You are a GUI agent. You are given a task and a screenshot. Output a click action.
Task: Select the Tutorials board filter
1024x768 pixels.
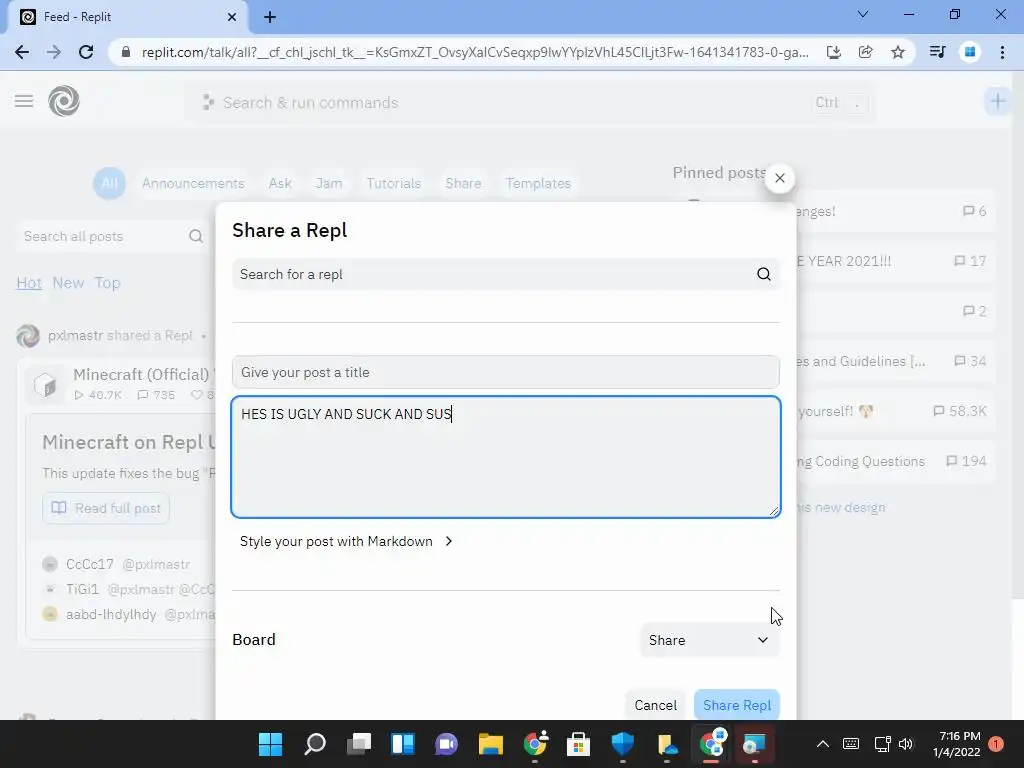393,184
